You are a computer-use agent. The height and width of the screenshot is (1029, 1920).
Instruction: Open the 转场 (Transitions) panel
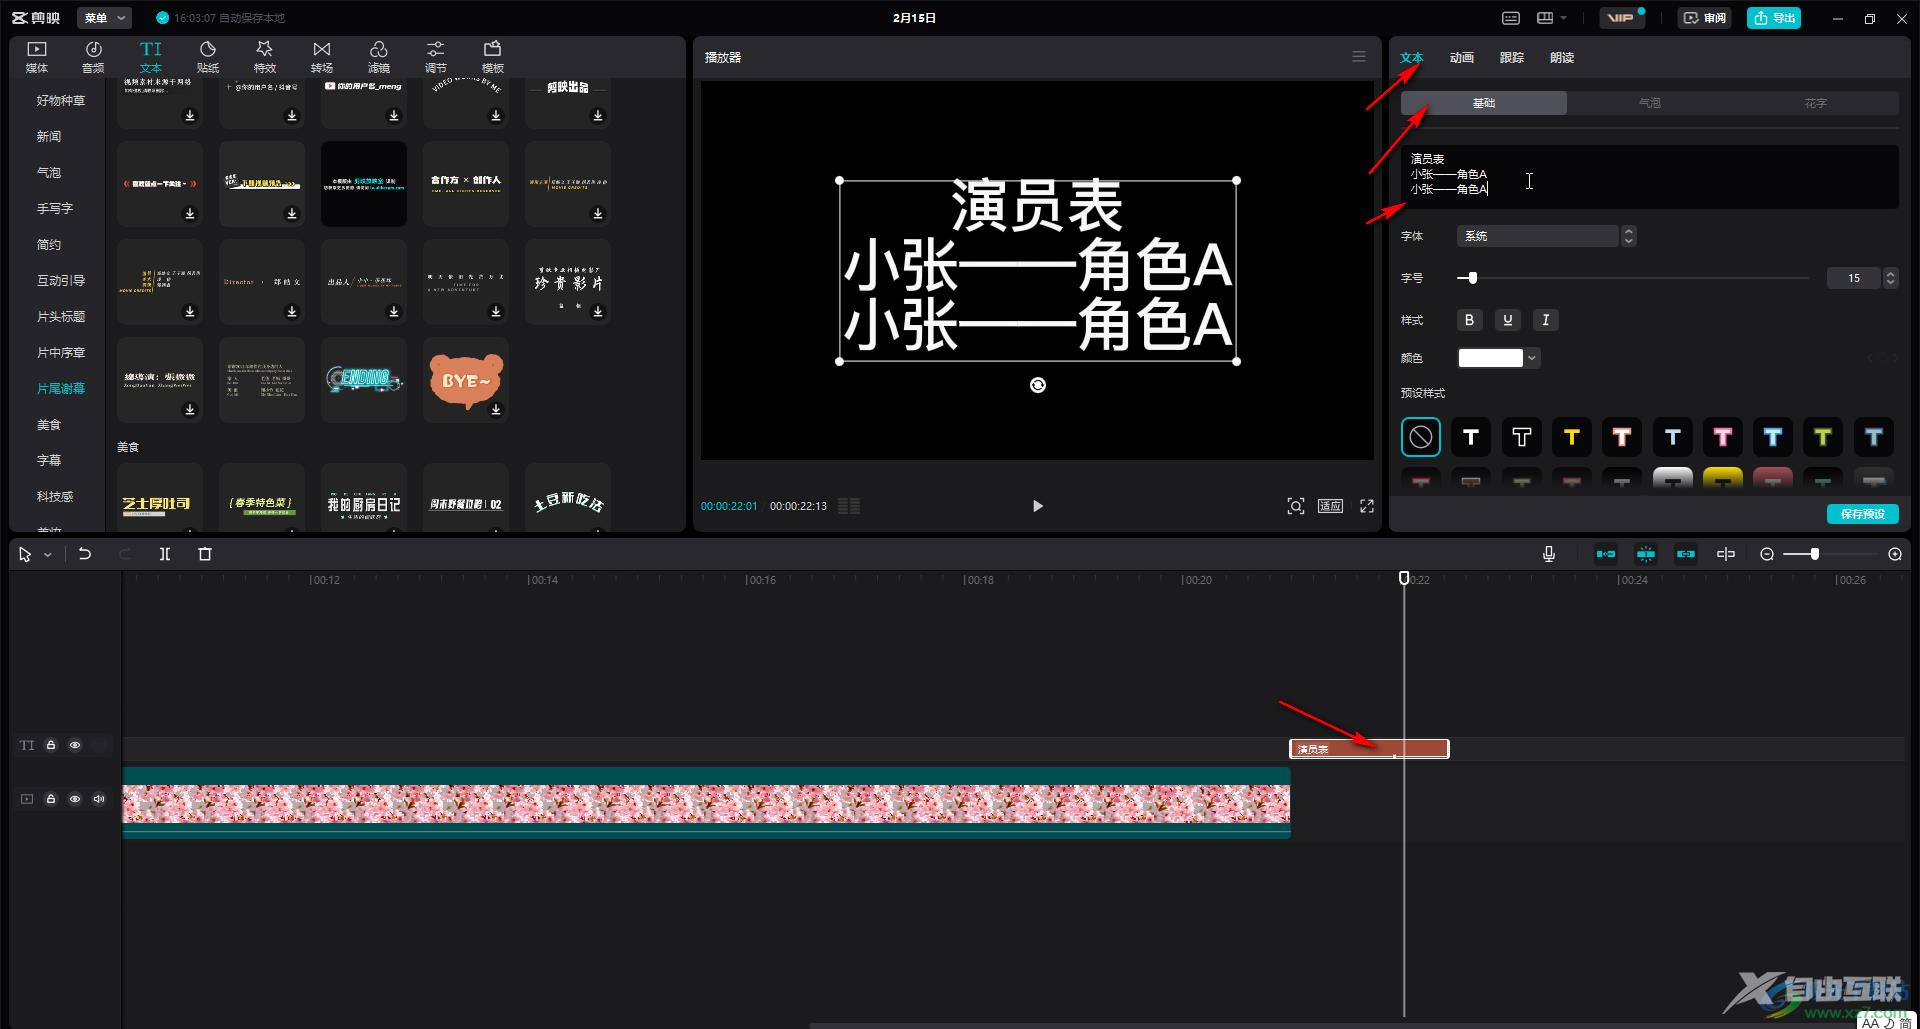click(x=322, y=57)
